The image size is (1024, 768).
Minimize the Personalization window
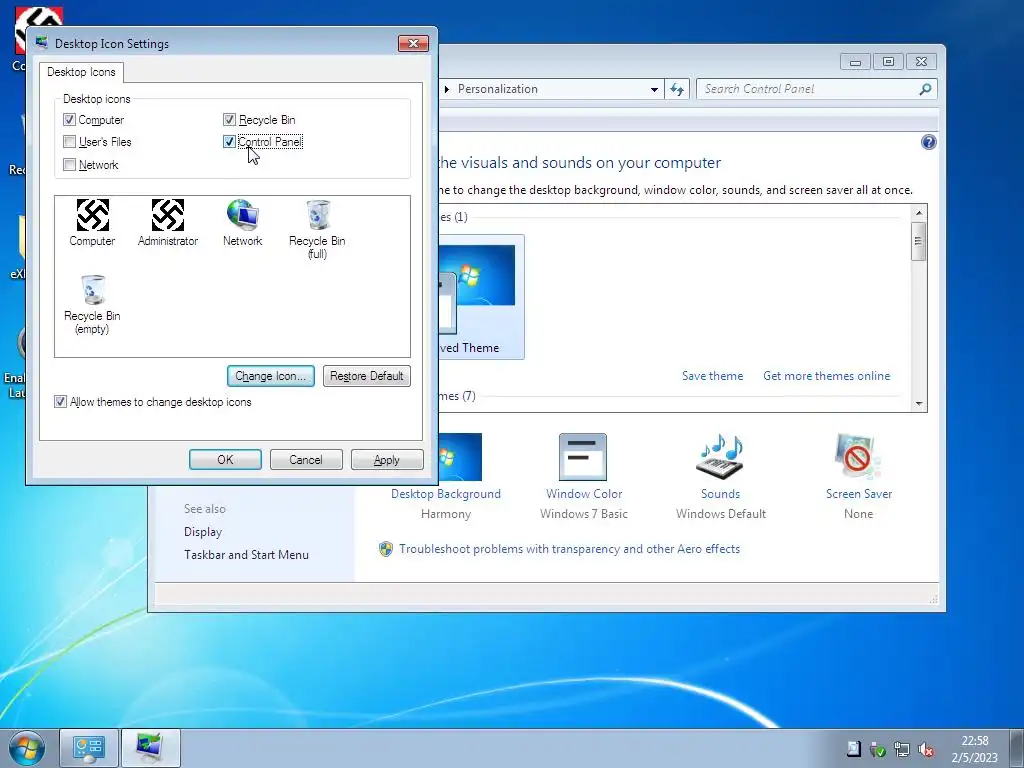[x=856, y=61]
